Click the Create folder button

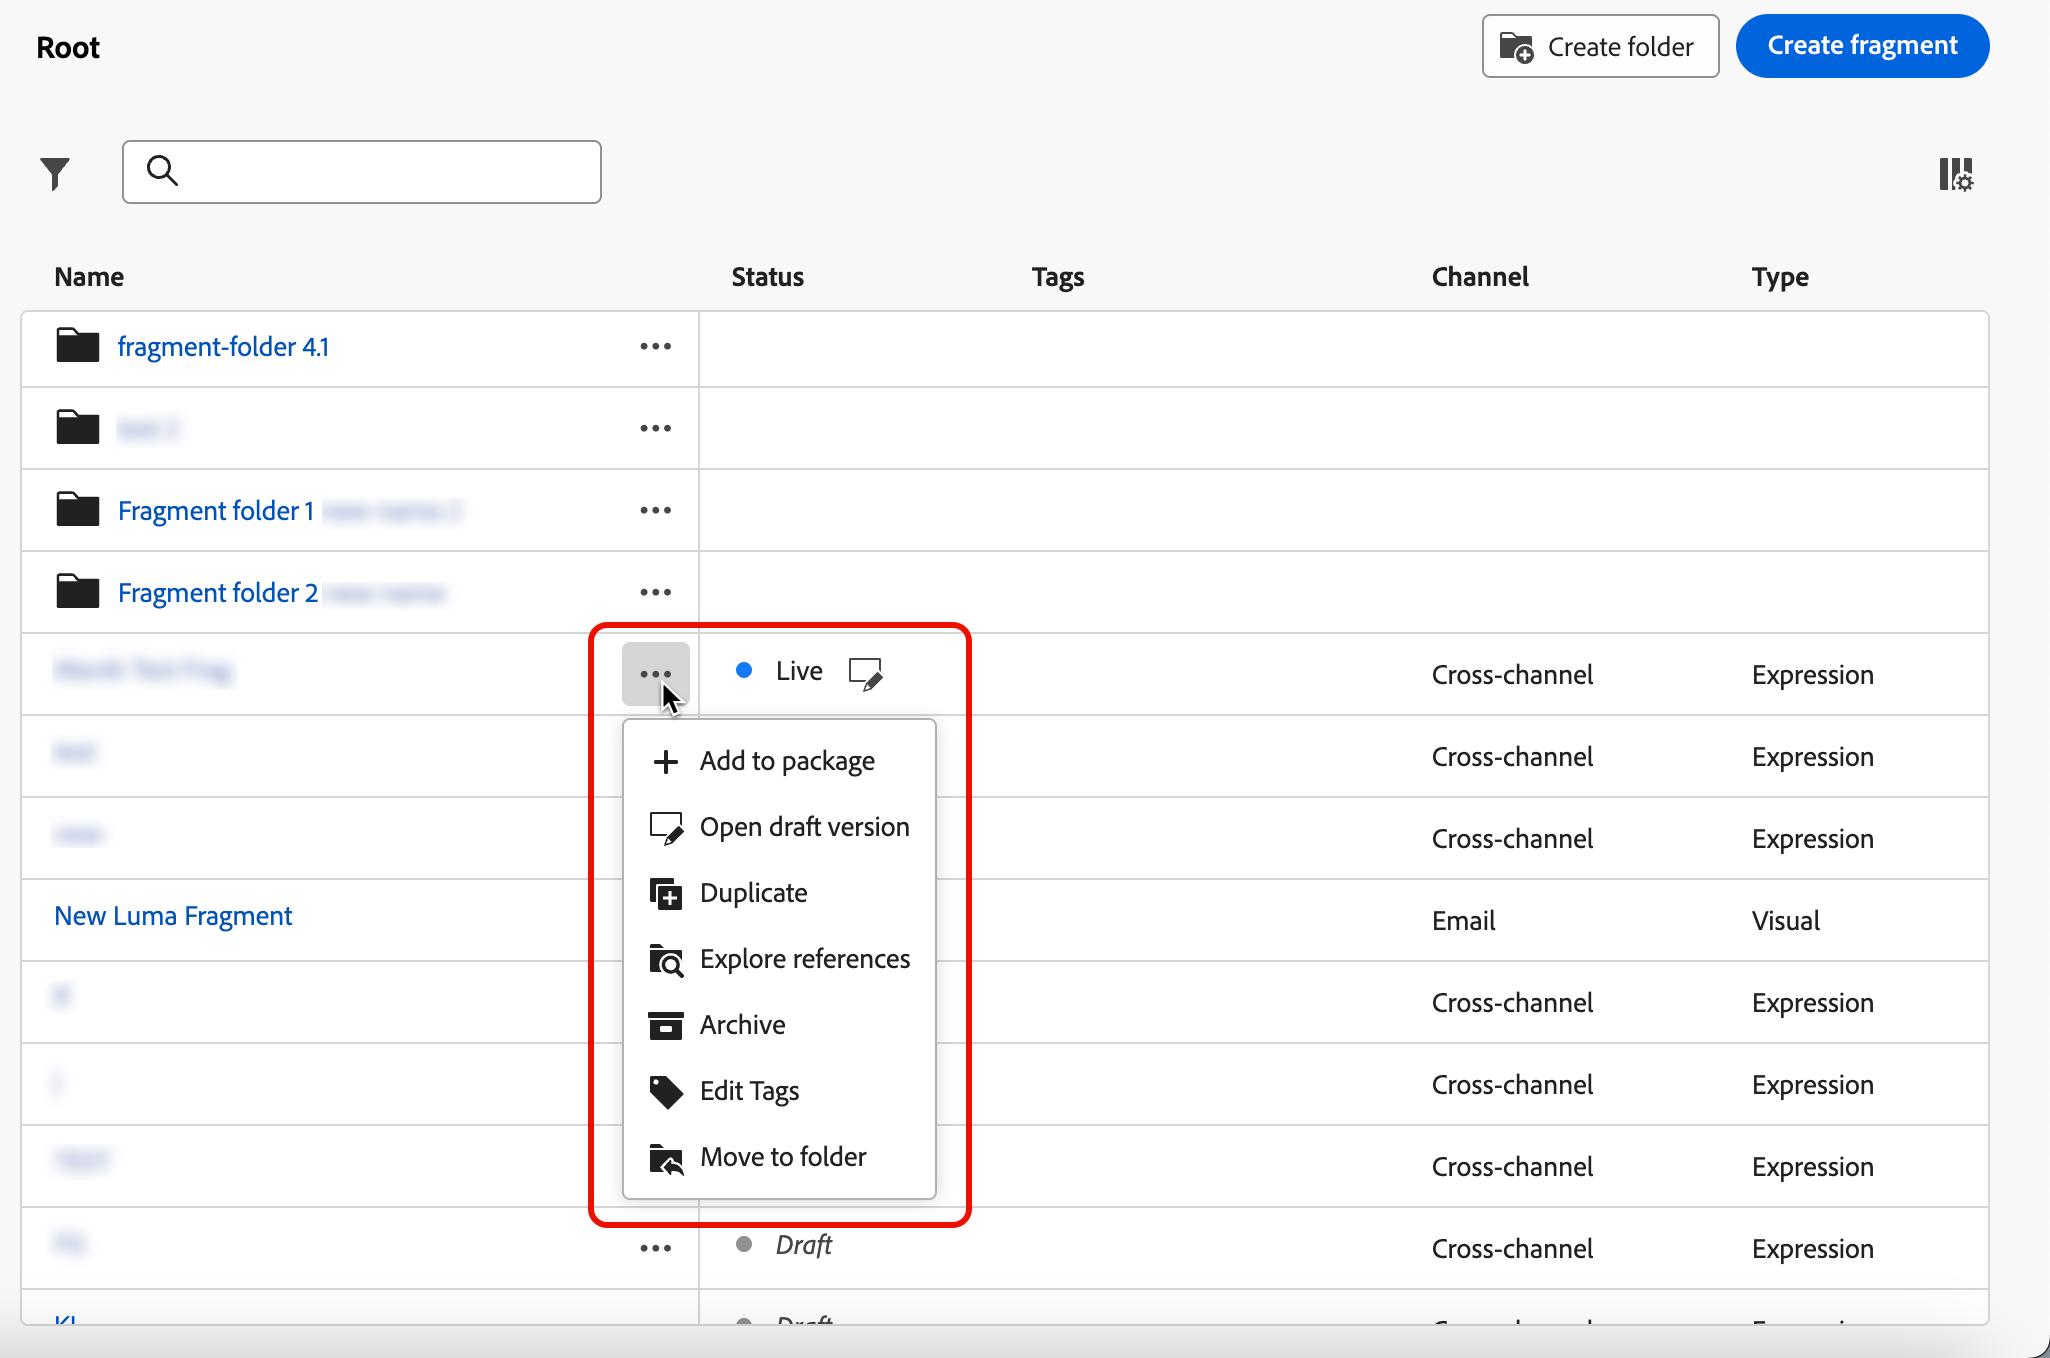pyautogui.click(x=1599, y=46)
